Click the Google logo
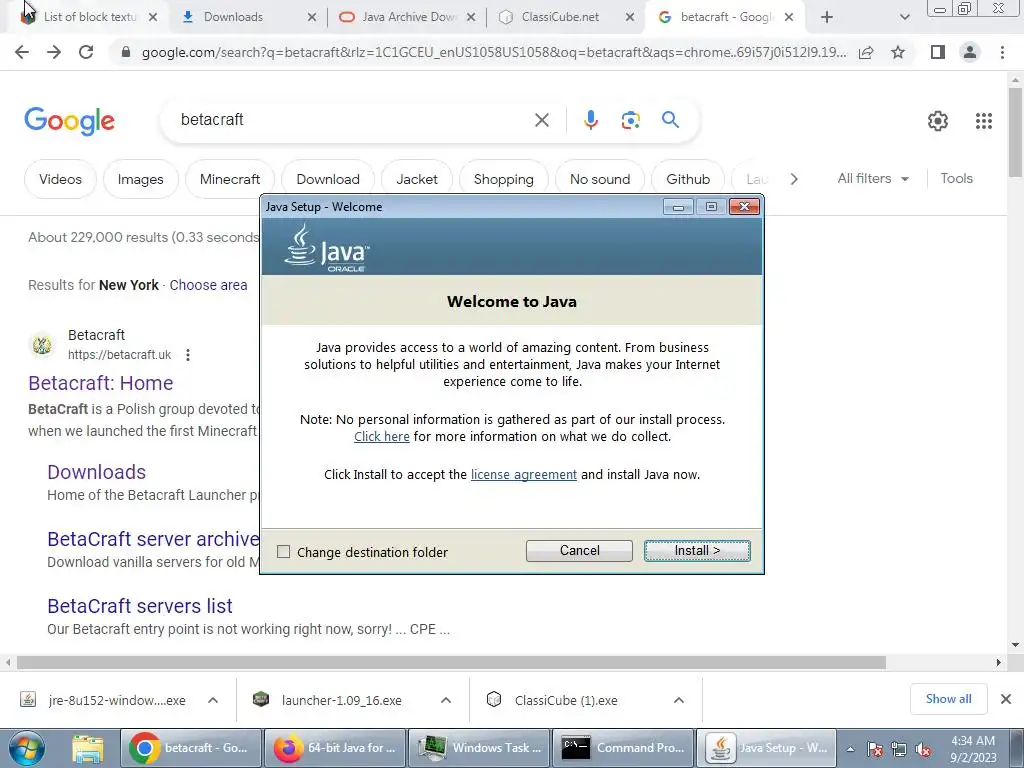The width and height of the screenshot is (1024, 768). 69,121
